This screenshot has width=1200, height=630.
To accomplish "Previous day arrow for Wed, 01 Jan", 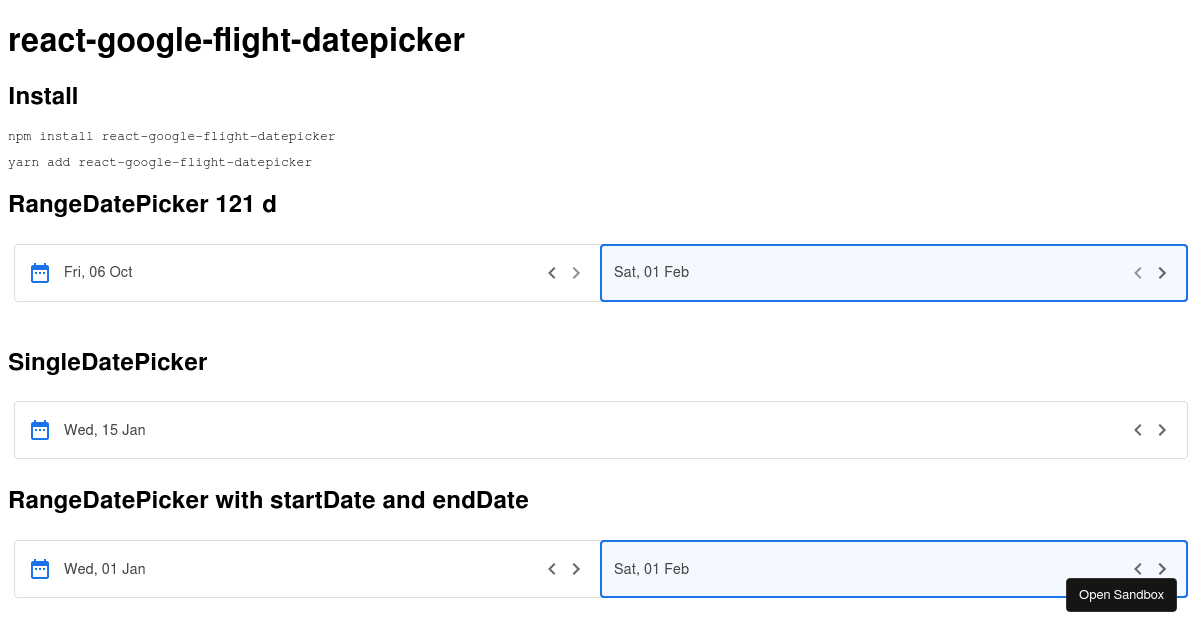I will 552,569.
